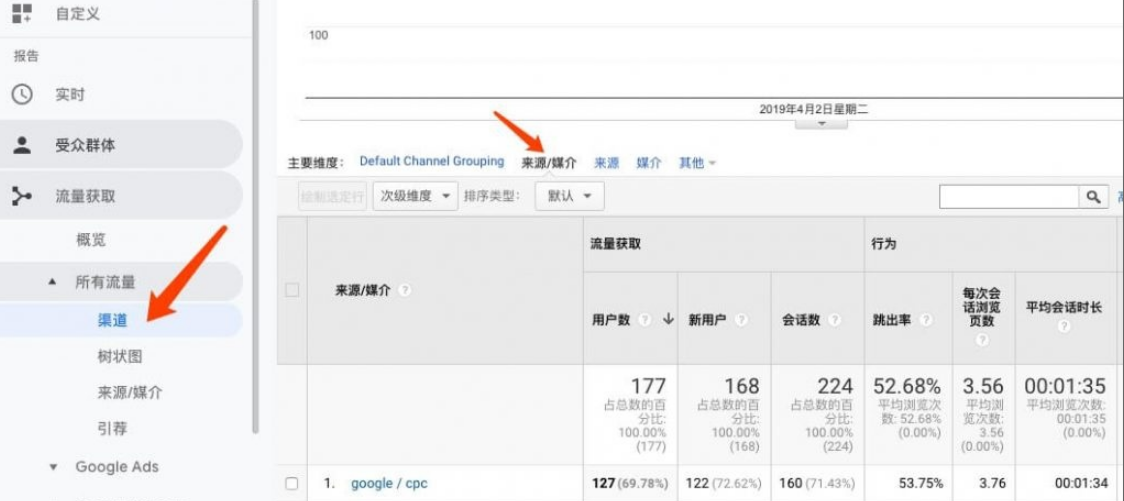The height and width of the screenshot is (501, 1124).
Task: Click the 新用户 column header
Action: coord(708,320)
